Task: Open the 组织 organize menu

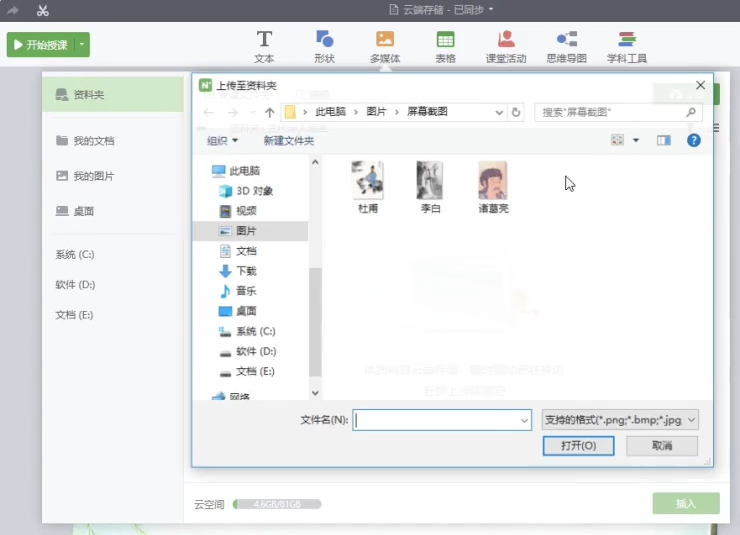Action: (x=222, y=141)
